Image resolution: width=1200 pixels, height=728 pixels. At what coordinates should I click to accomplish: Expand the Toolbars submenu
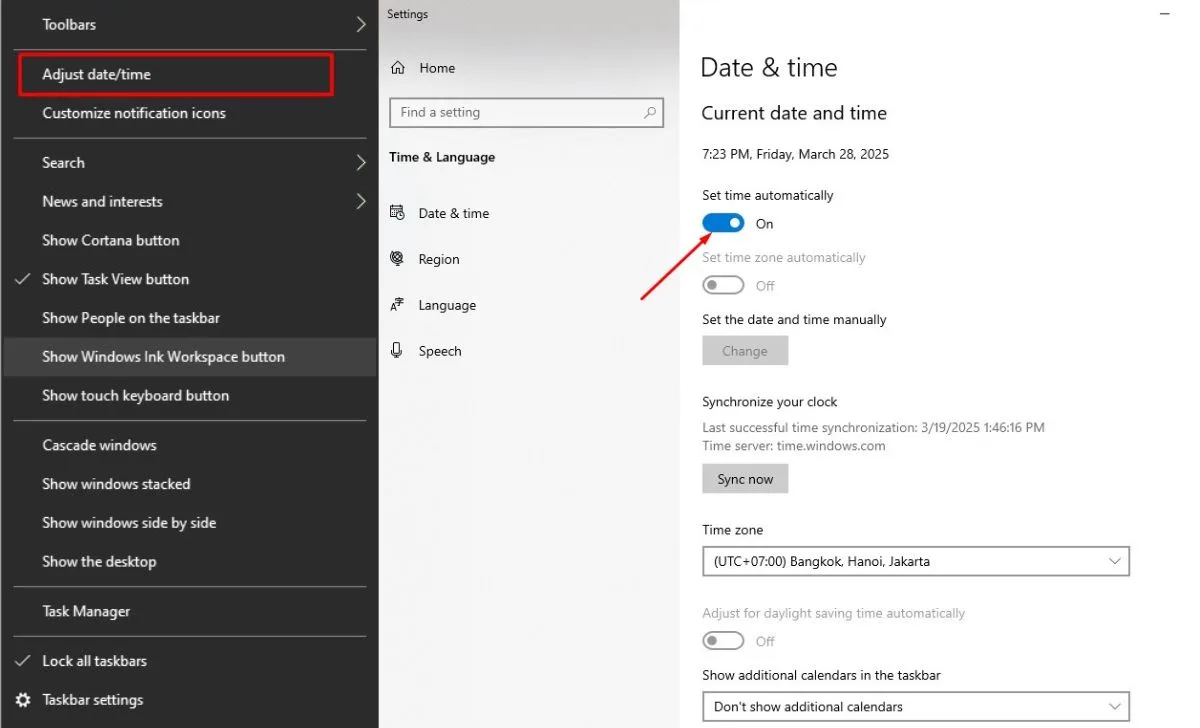tap(361, 24)
